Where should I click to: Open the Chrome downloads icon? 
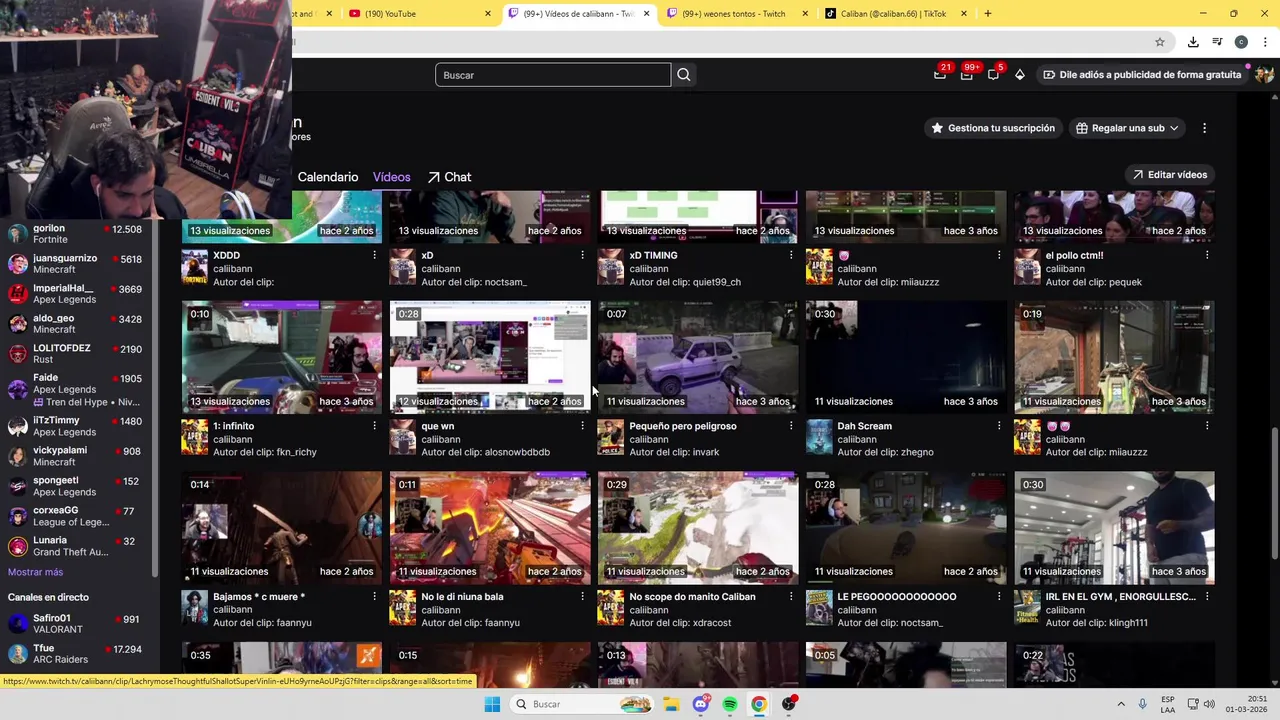click(x=1193, y=42)
